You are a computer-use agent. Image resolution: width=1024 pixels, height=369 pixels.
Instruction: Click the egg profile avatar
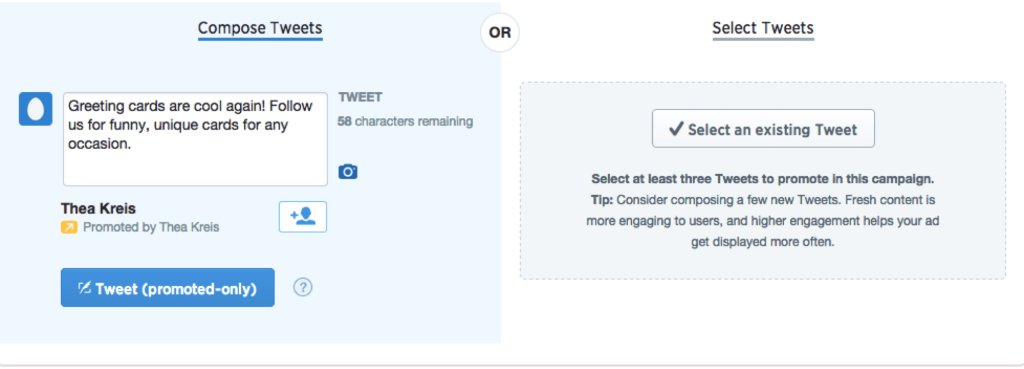(x=35, y=108)
